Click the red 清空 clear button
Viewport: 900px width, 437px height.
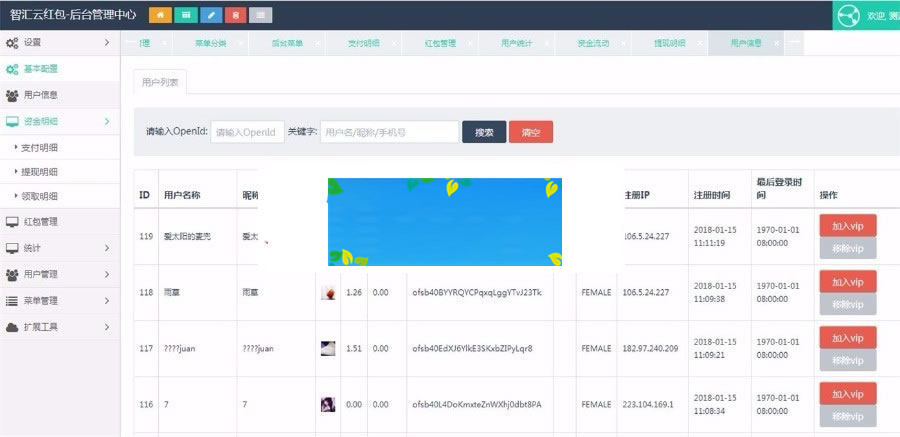click(x=530, y=132)
